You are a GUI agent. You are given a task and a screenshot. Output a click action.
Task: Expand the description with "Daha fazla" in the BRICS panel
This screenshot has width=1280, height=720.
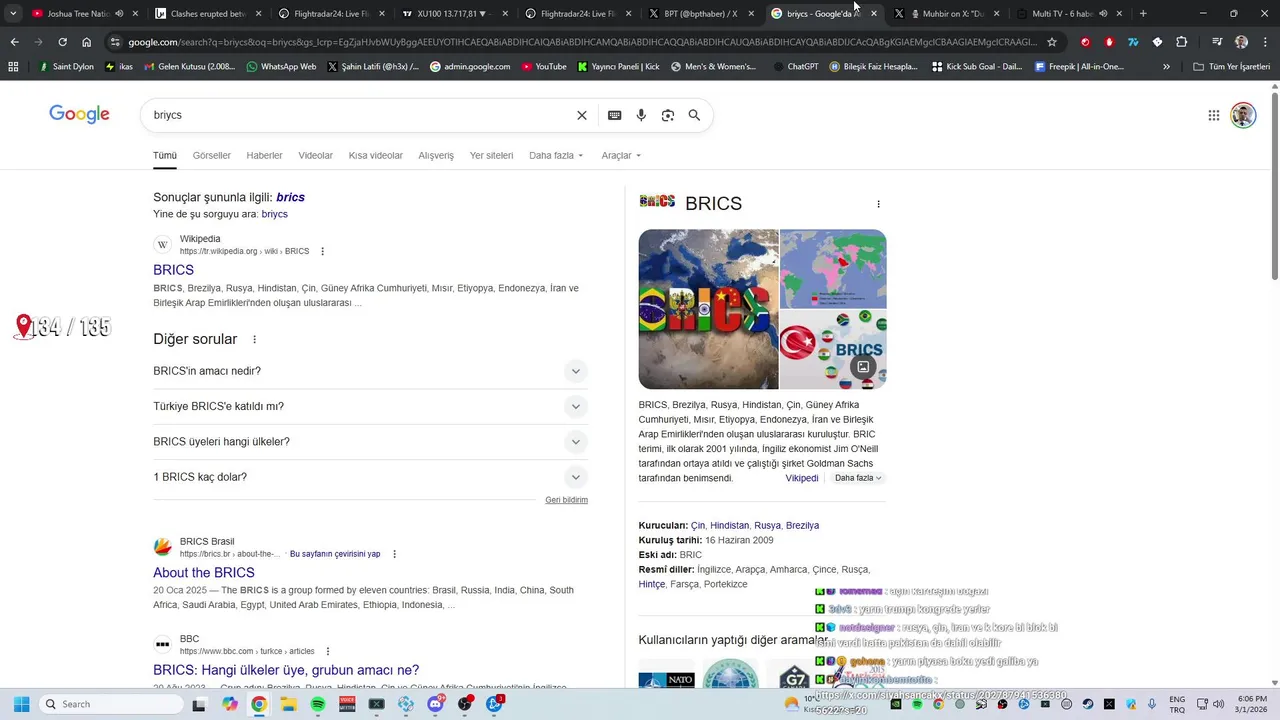tap(858, 478)
